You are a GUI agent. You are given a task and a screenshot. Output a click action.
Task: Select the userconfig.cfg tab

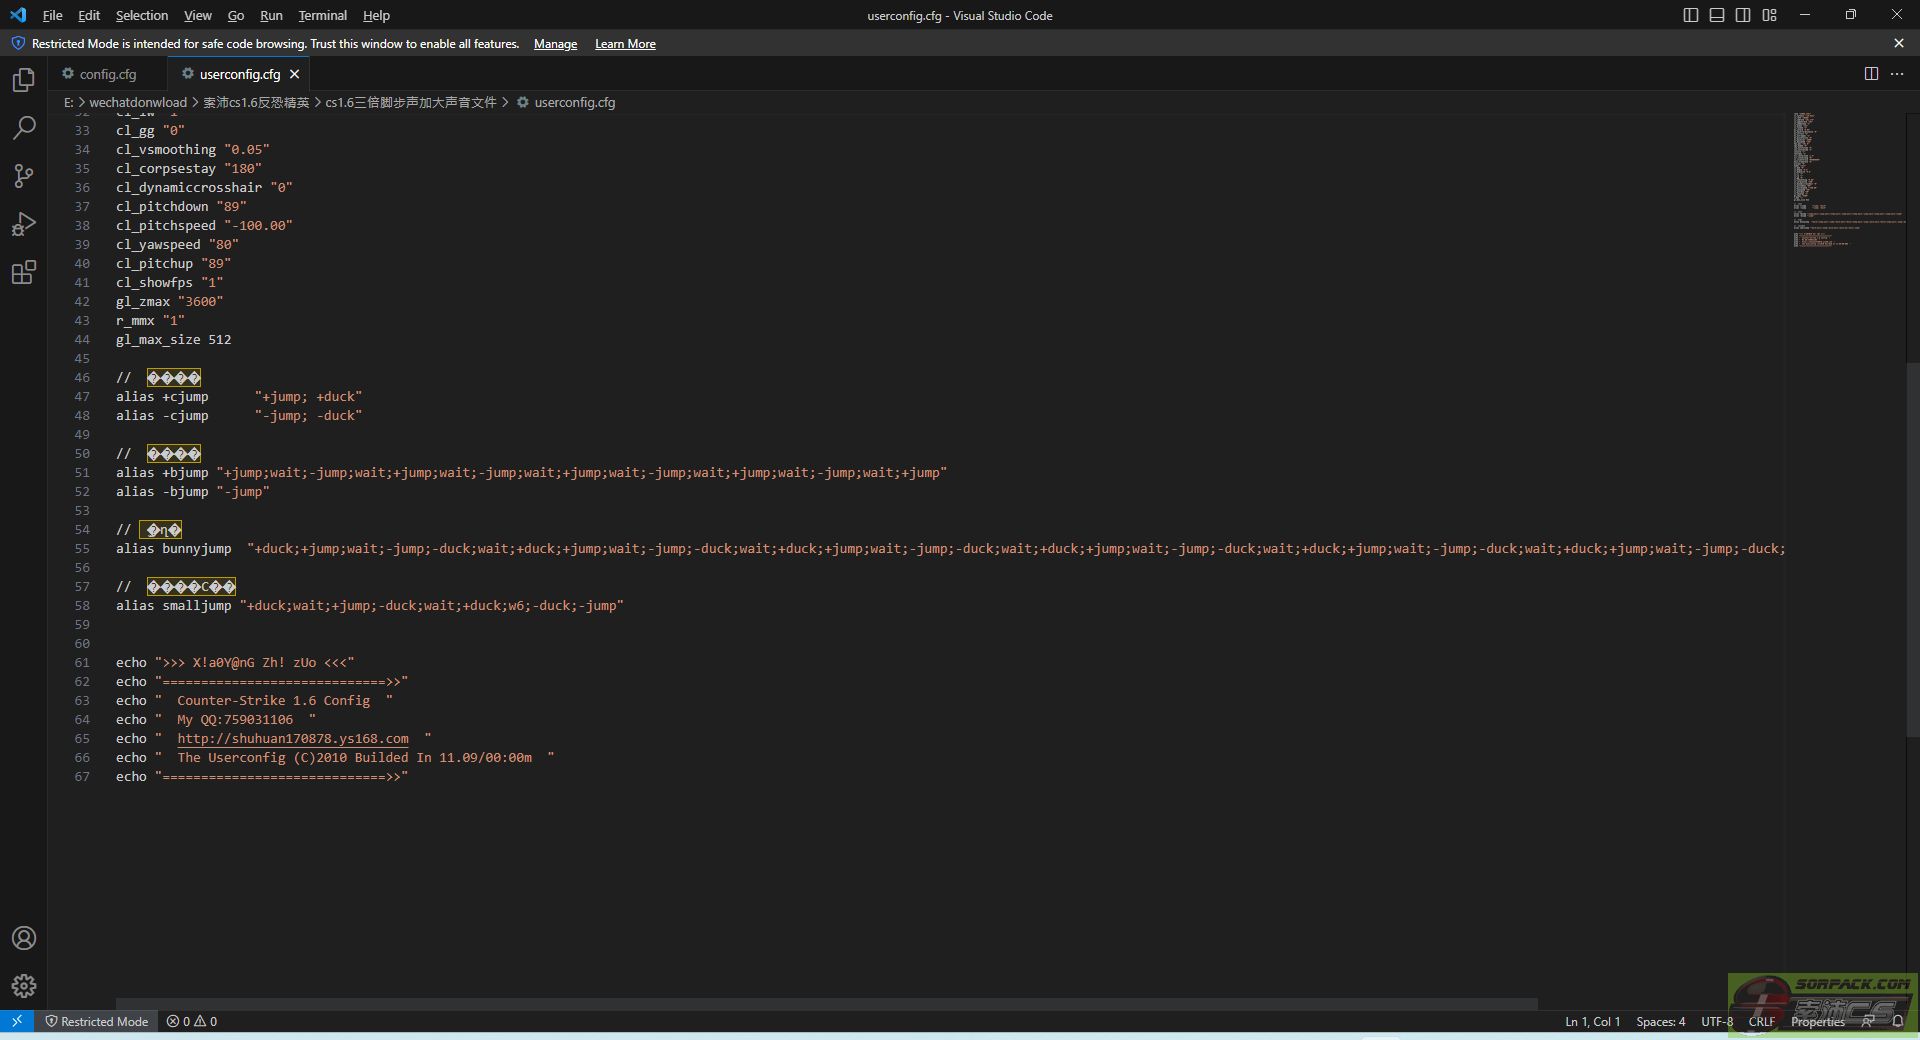239,74
